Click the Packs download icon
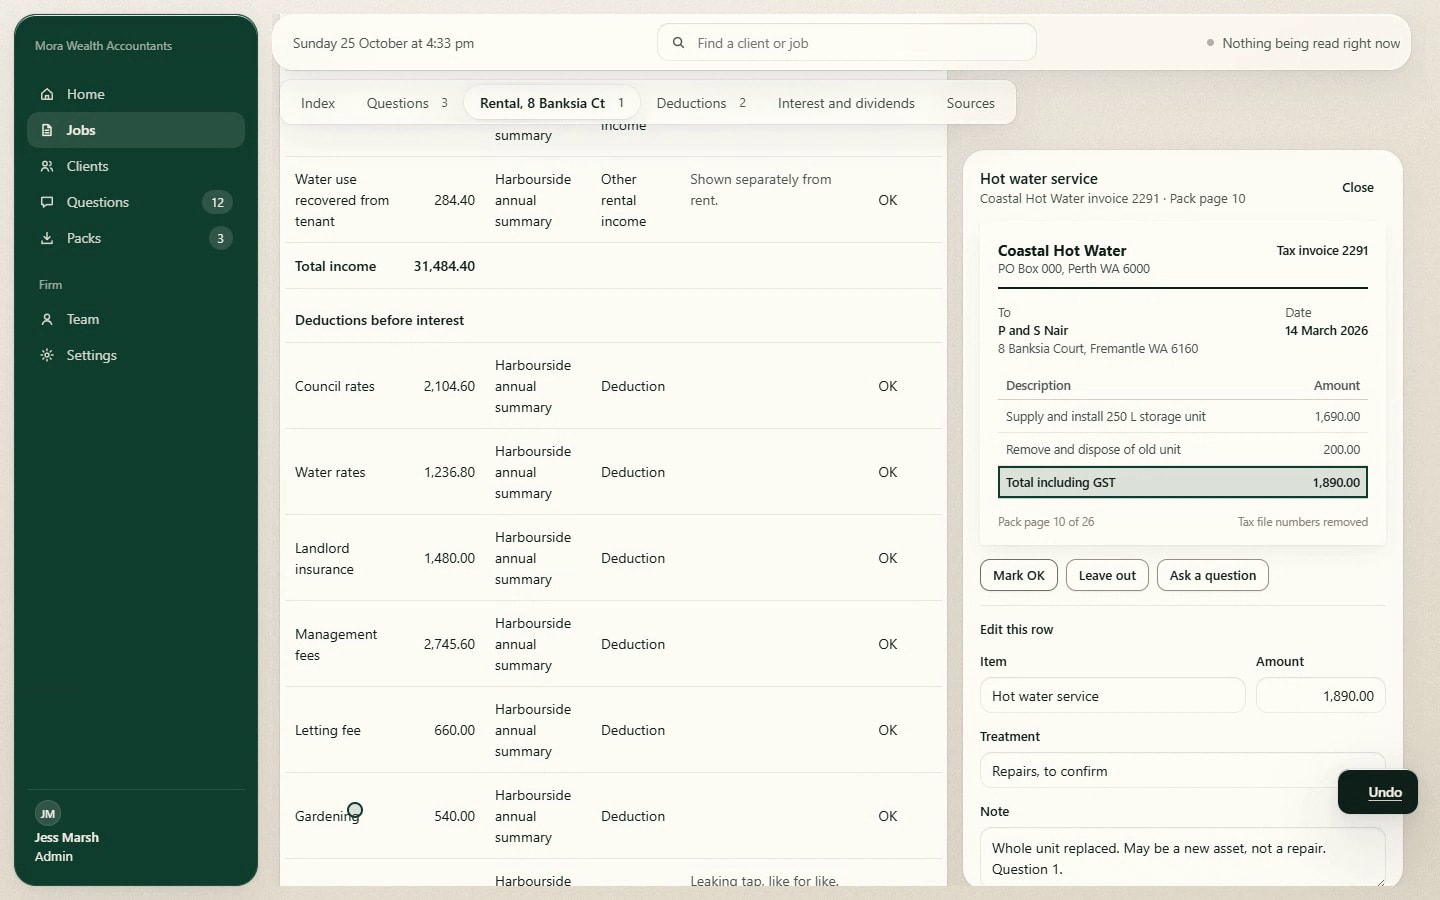 click(x=47, y=238)
